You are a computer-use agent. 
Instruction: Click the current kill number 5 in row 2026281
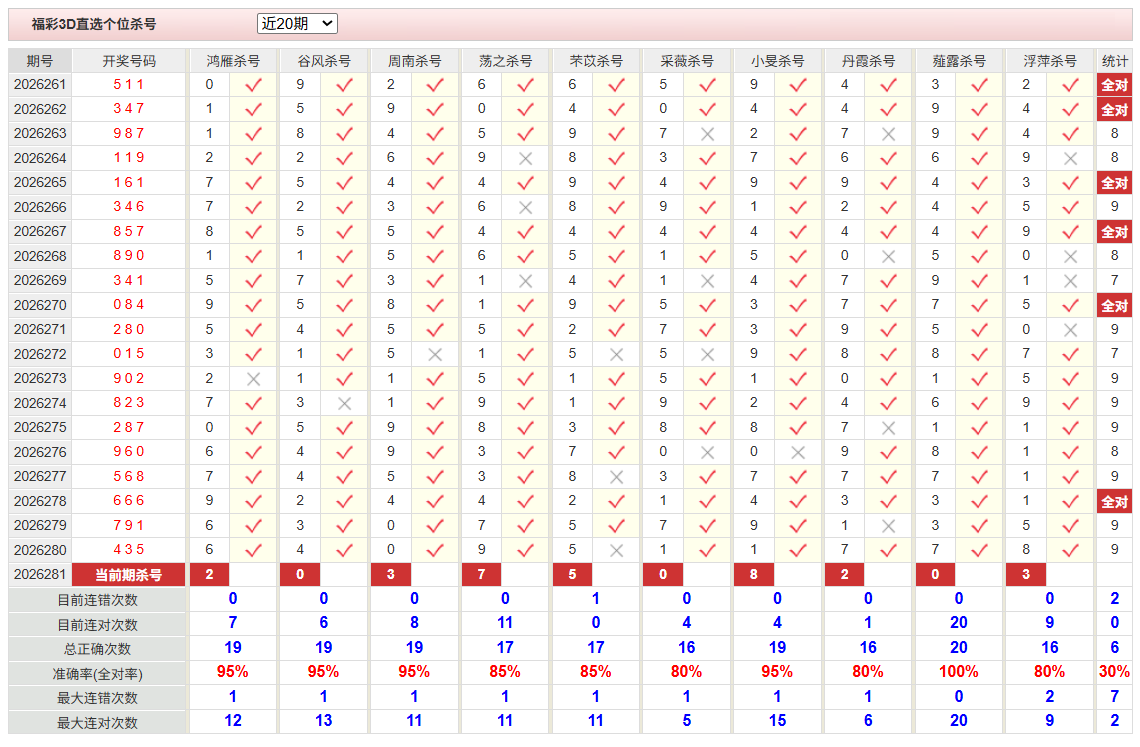[572, 575]
